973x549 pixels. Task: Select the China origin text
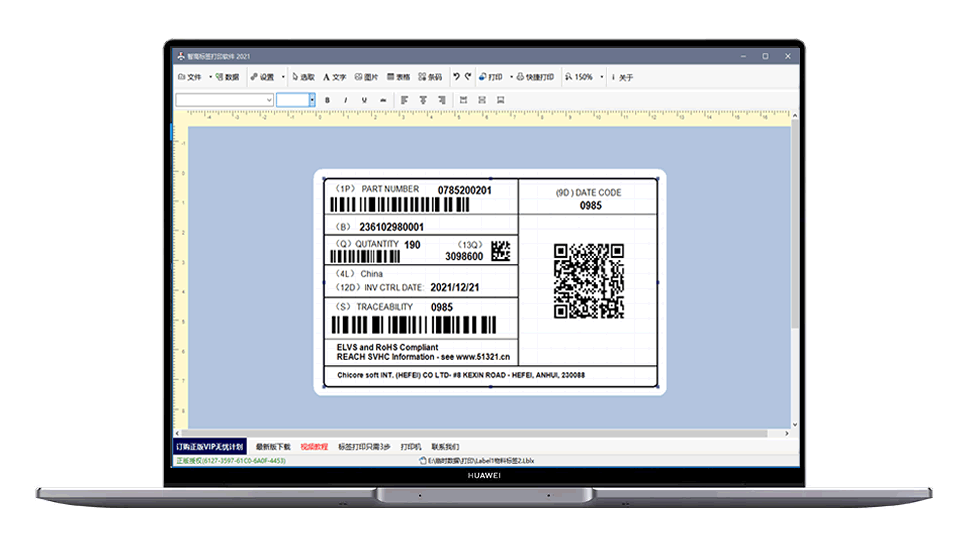point(372,274)
